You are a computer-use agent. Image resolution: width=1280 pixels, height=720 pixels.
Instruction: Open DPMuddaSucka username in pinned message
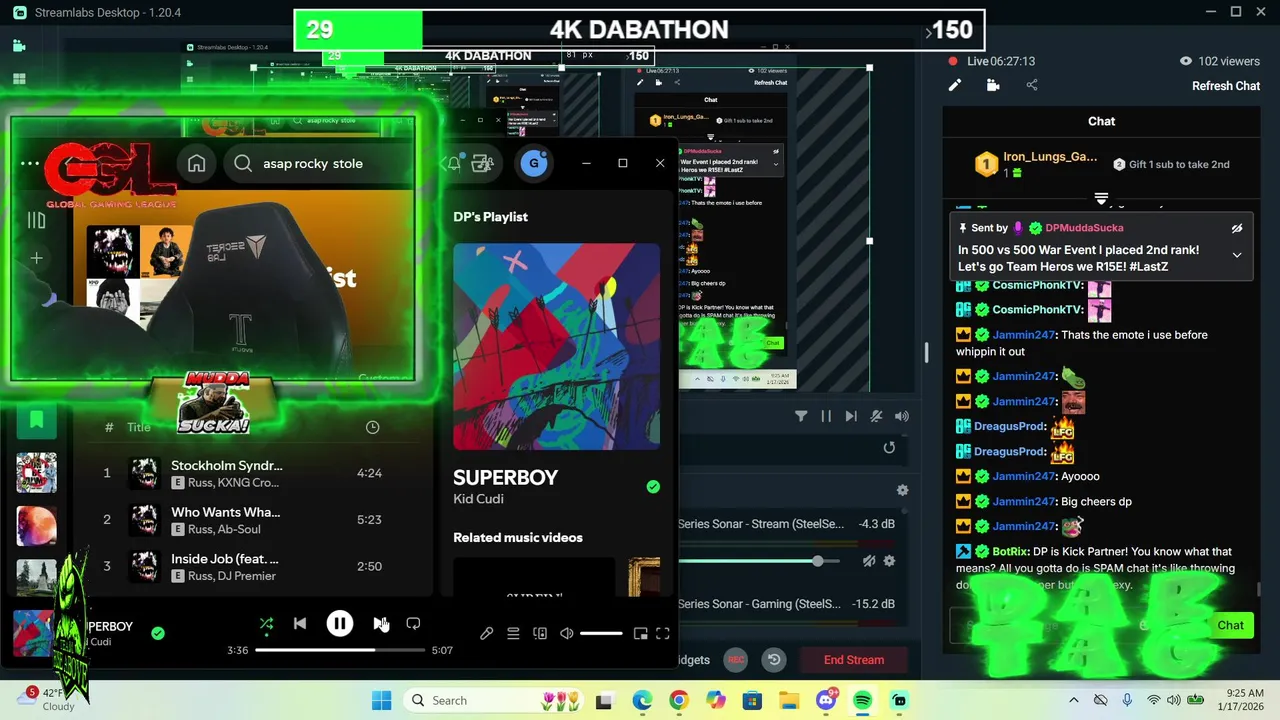tap(1084, 228)
